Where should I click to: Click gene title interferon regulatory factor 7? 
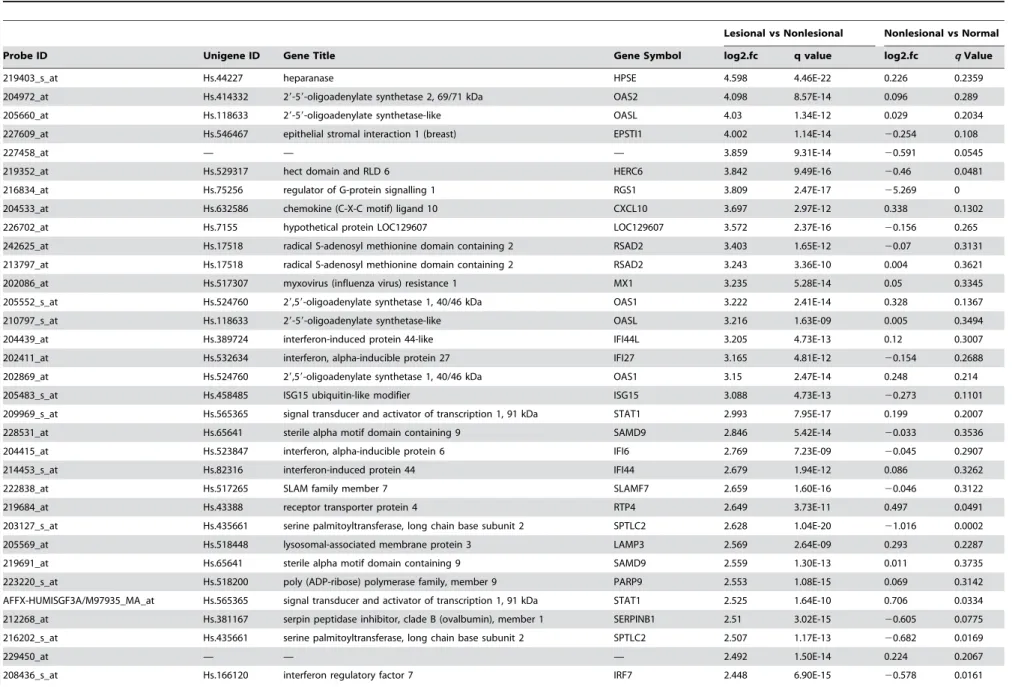[x=347, y=676]
